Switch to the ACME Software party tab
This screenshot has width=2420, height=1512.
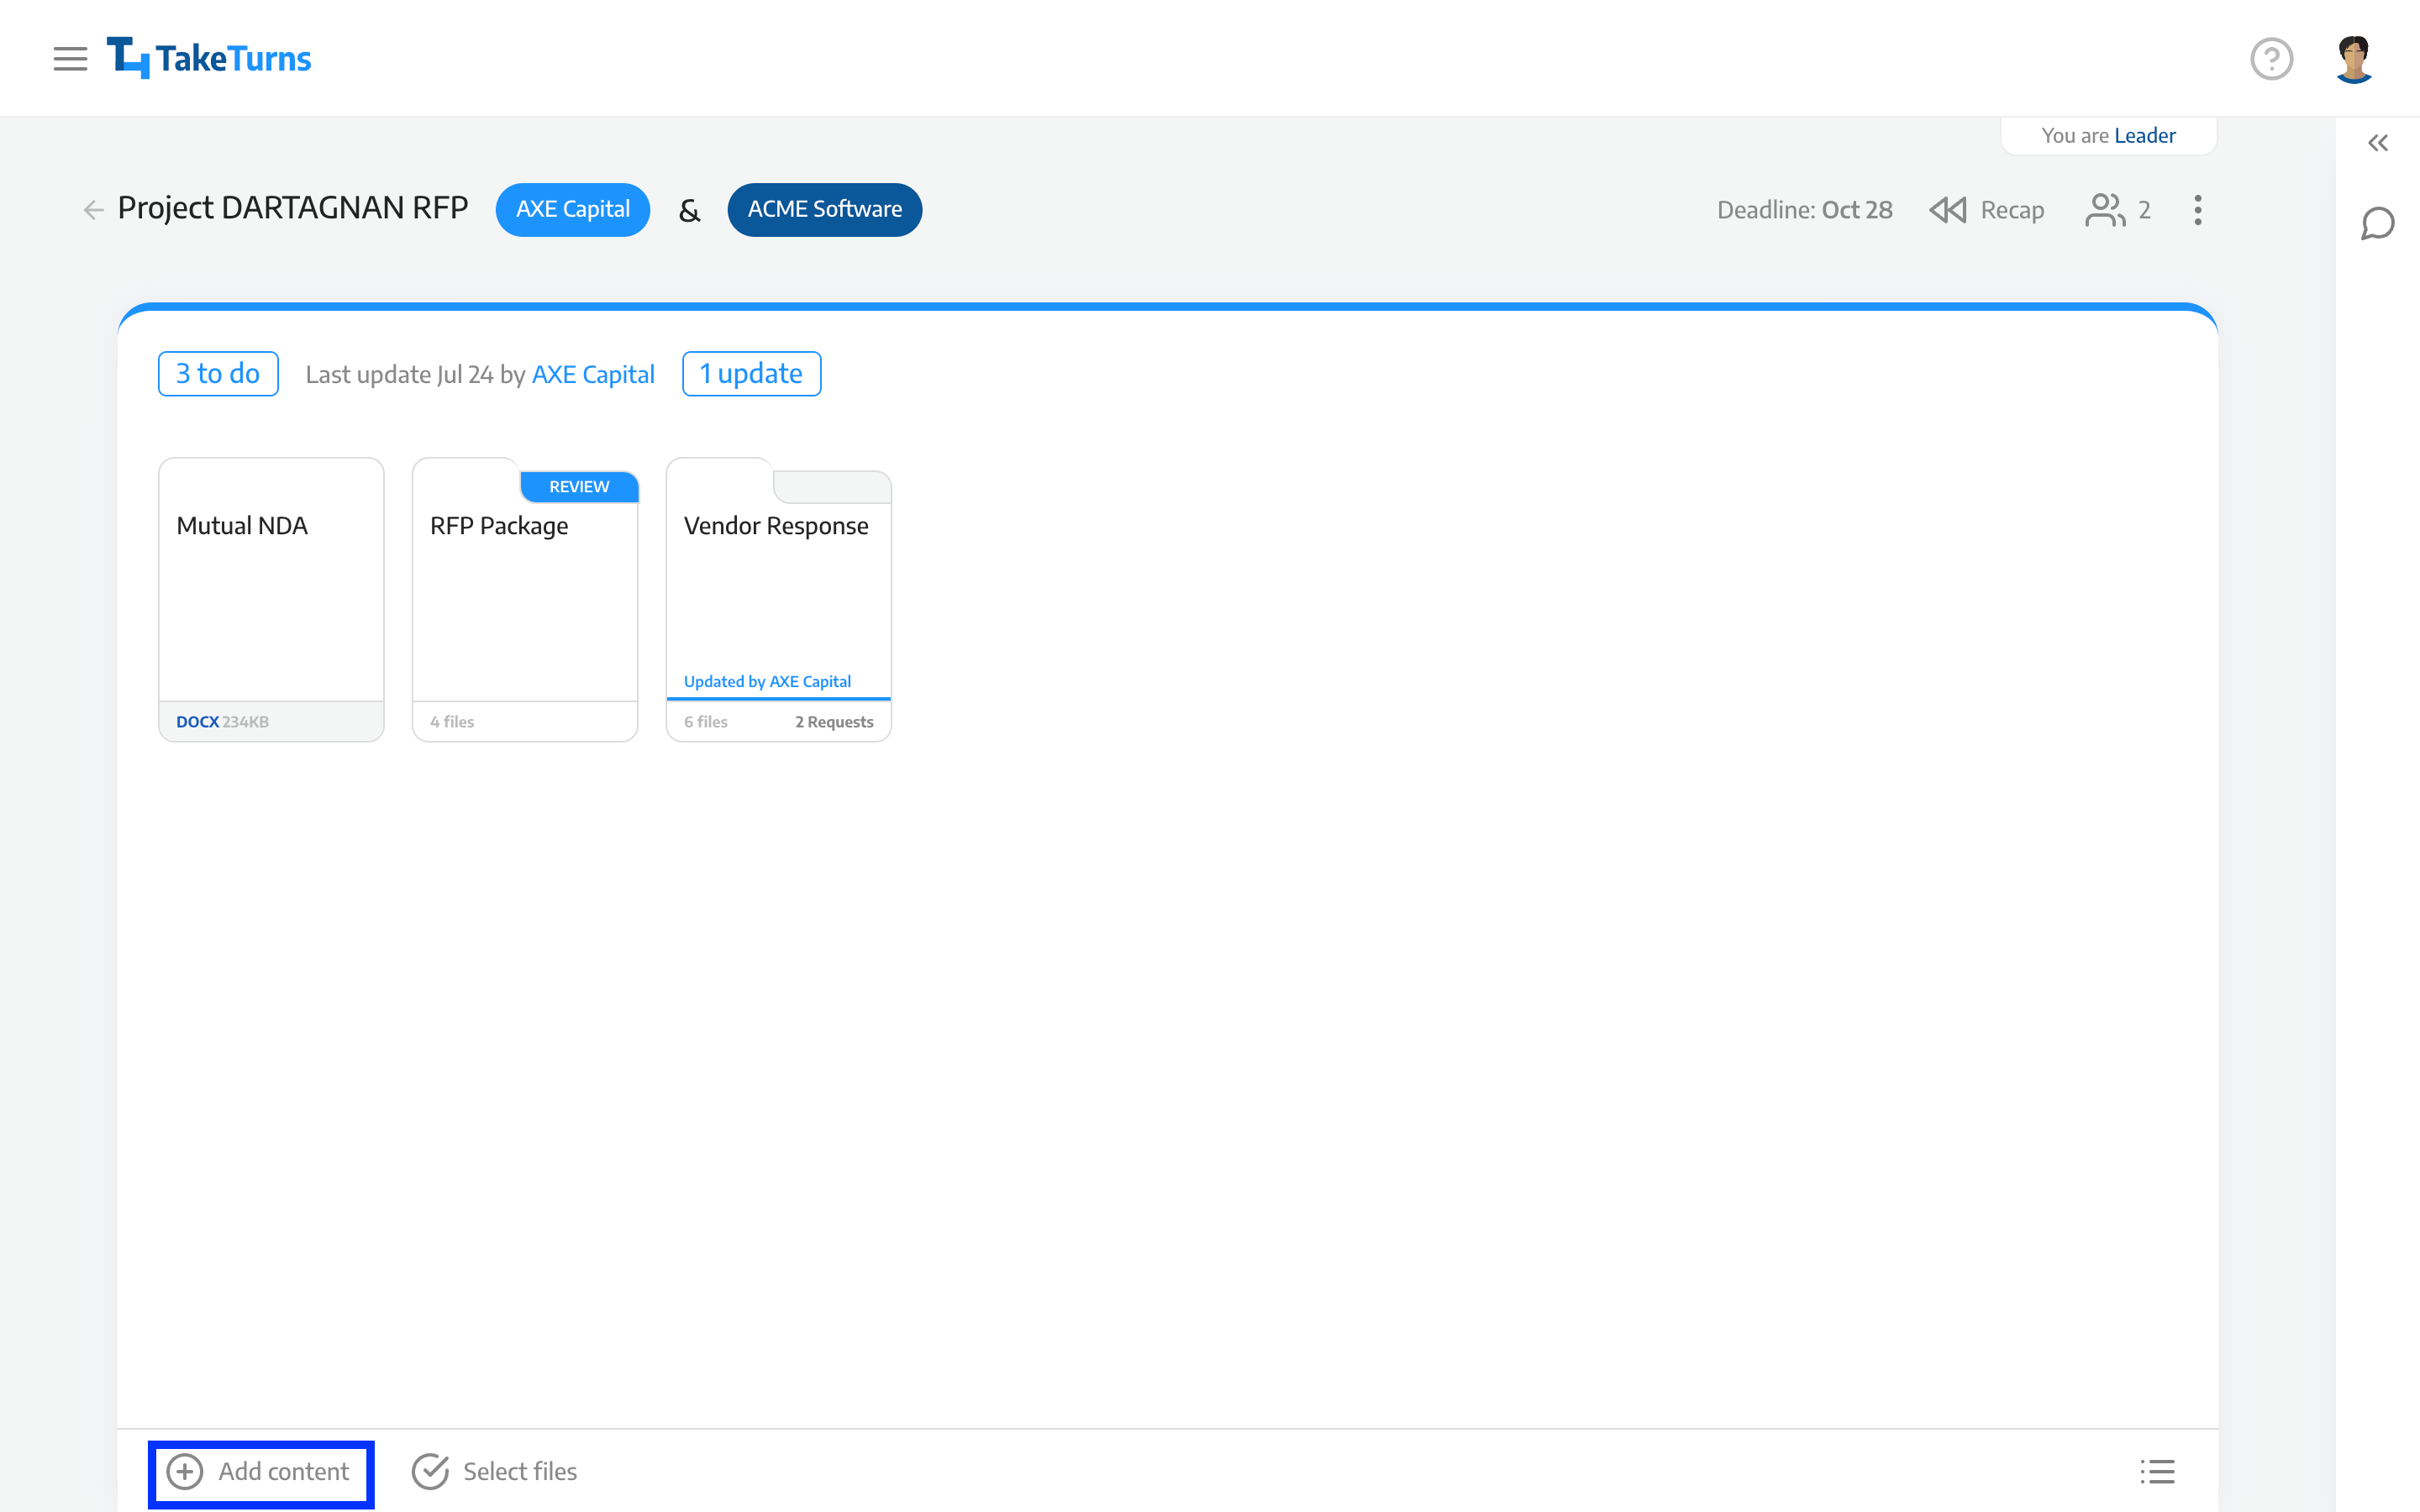coord(821,209)
